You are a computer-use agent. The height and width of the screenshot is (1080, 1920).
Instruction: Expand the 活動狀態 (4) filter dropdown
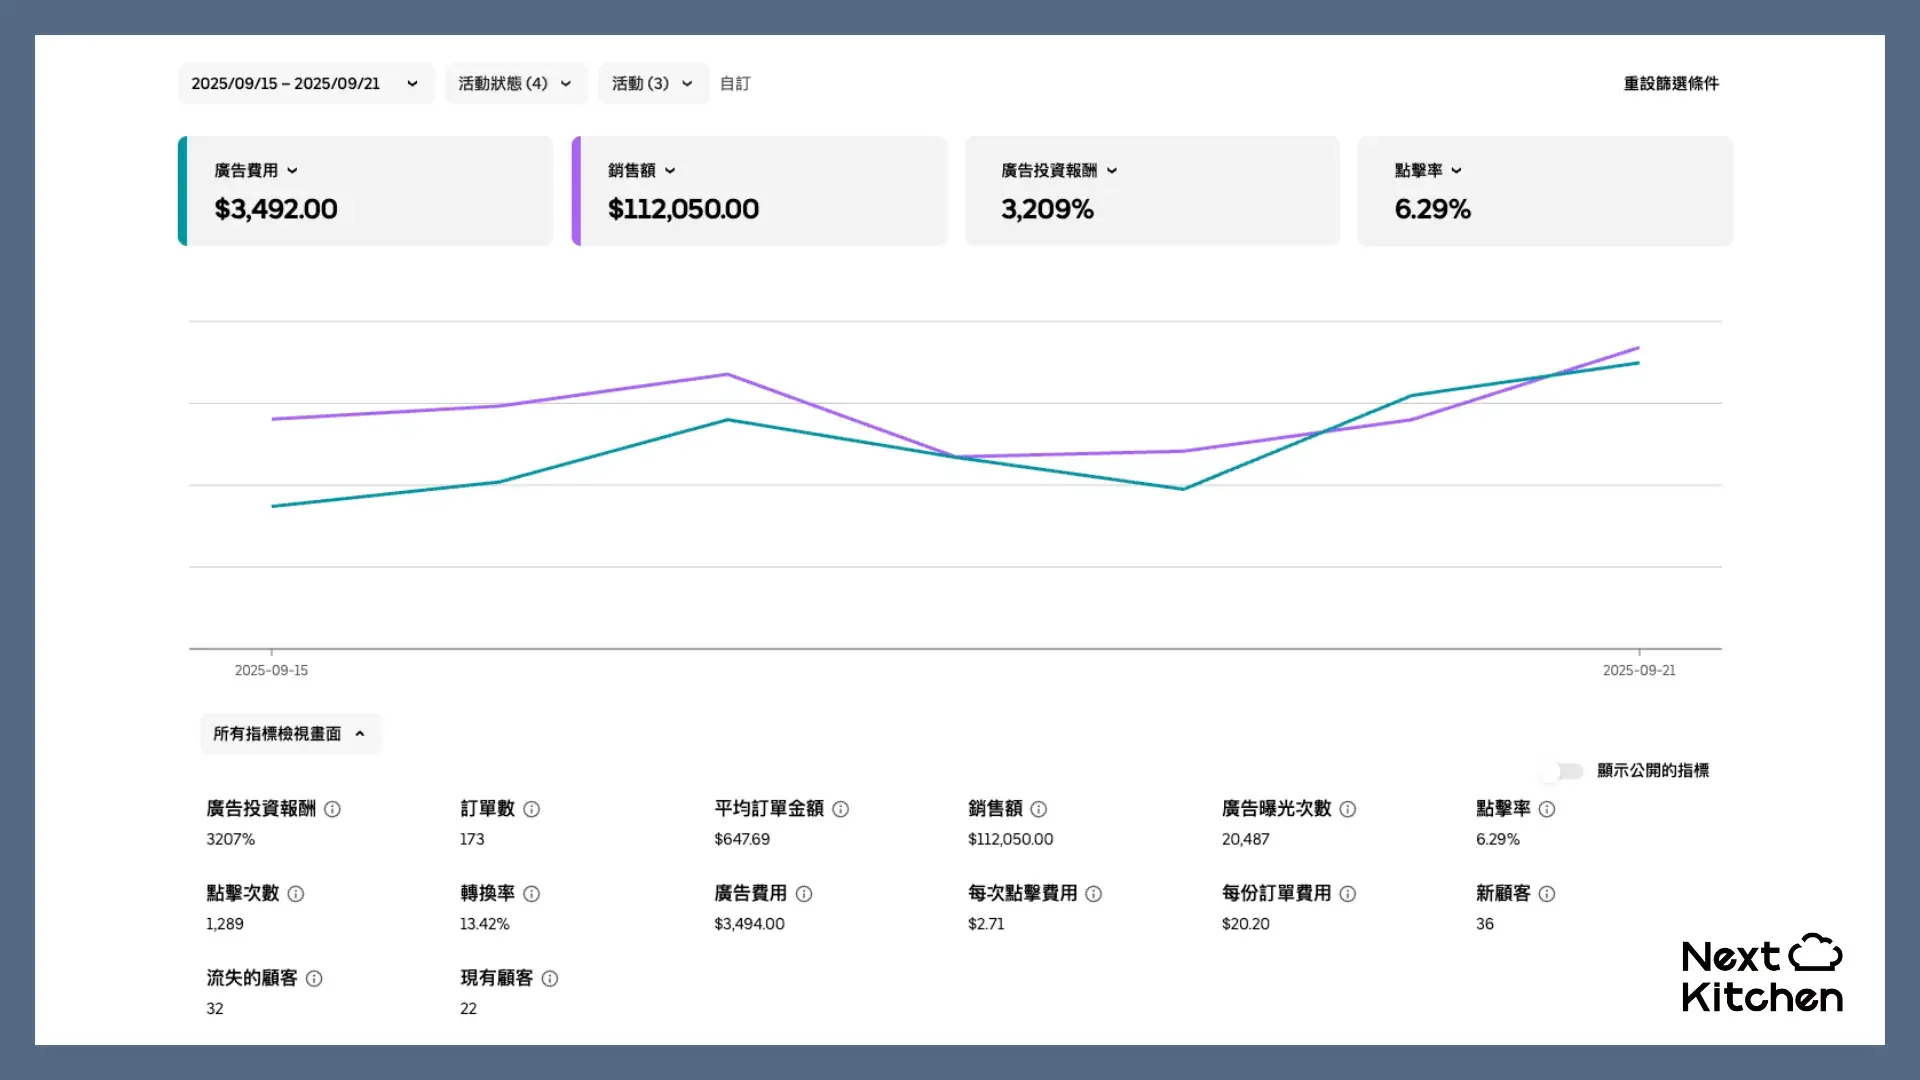pos(516,83)
